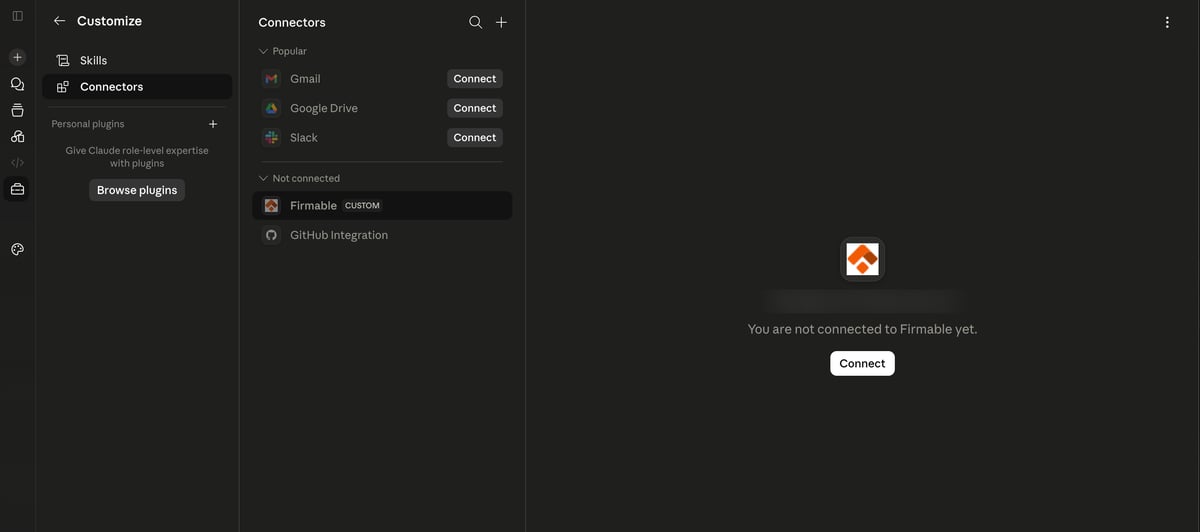Click the Google Drive connector name
The width and height of the screenshot is (1200, 532).
pyautogui.click(x=324, y=108)
